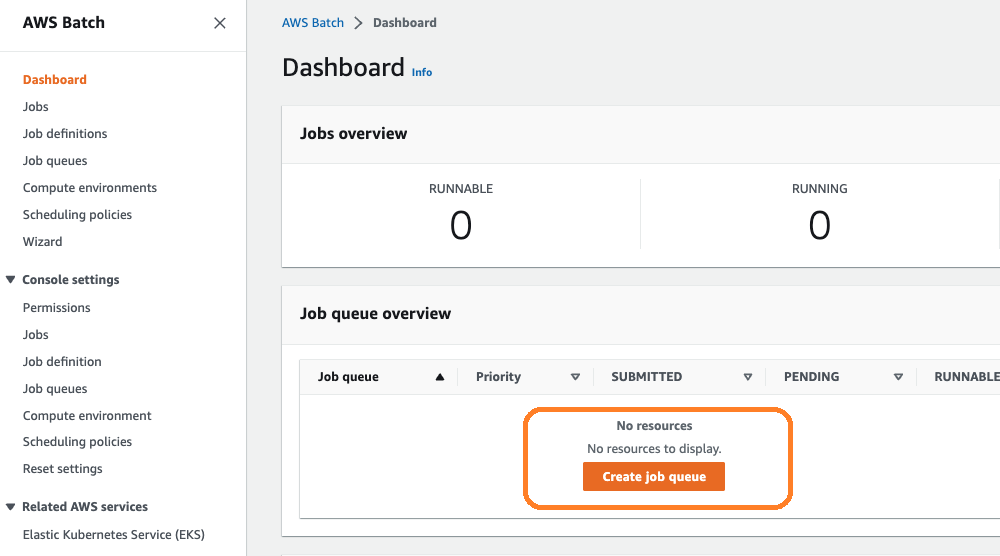
Task: Open Compute environment console setting
Action: pos(87,415)
